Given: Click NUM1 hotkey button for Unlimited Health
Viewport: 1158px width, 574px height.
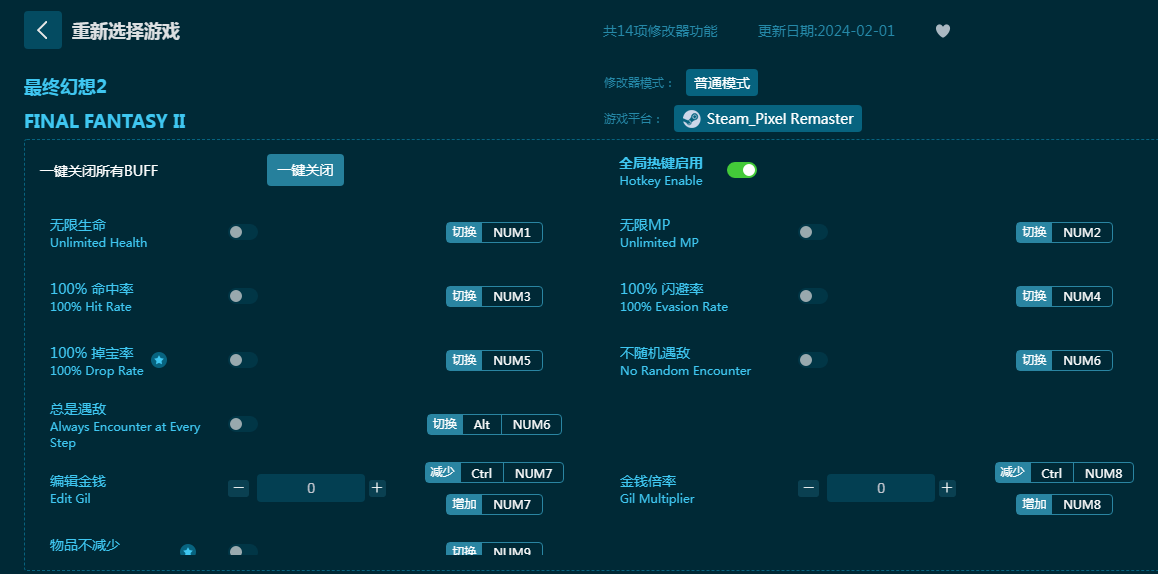Looking at the screenshot, I should tap(511, 233).
